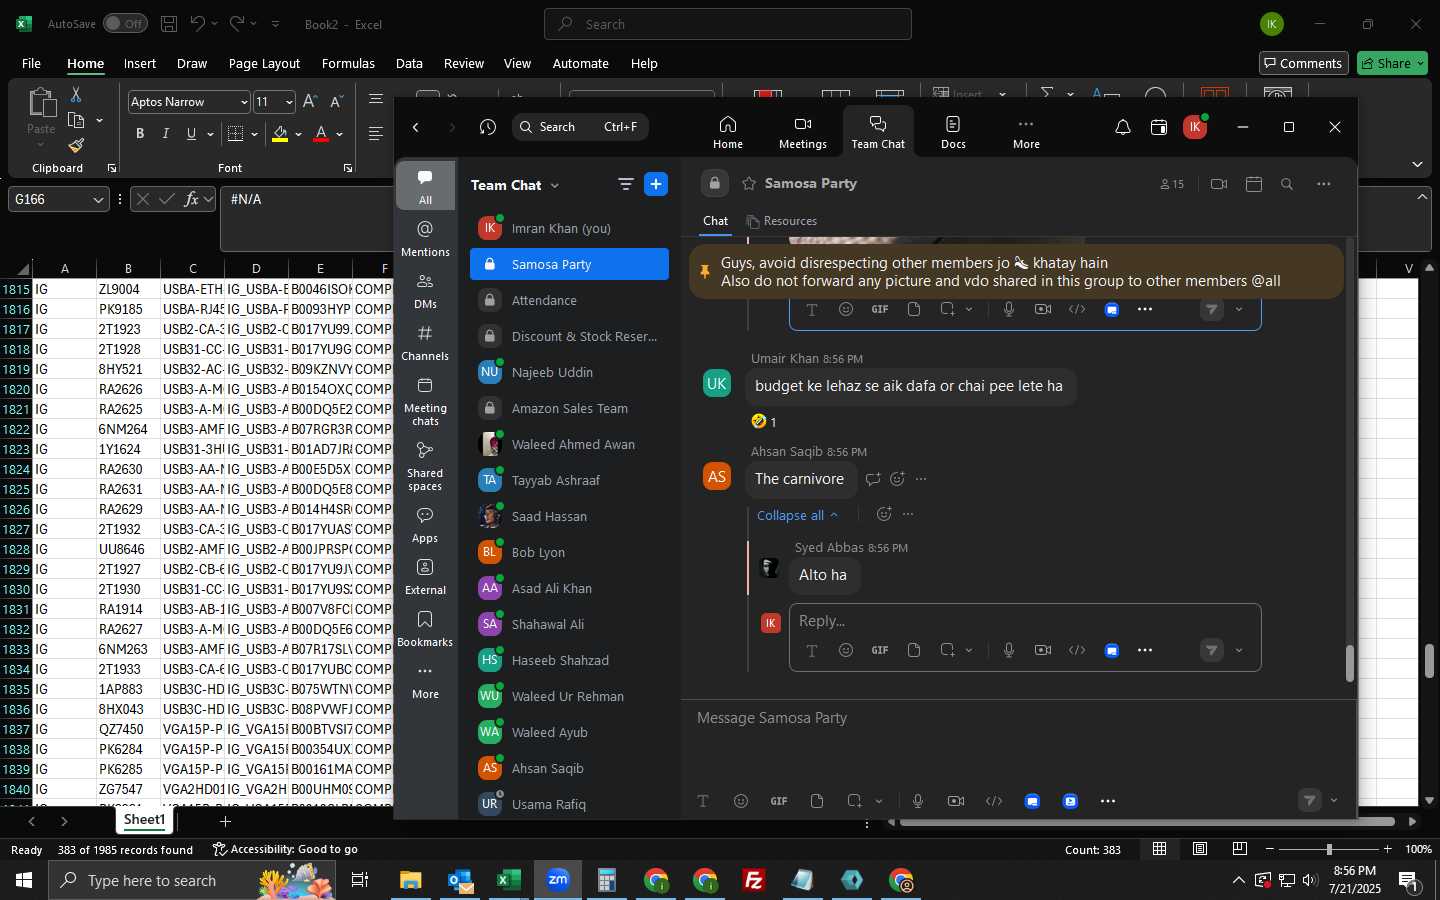This screenshot has width=1440, height=900.
Task: Open Apps in Zoom sidebar
Action: 425,525
